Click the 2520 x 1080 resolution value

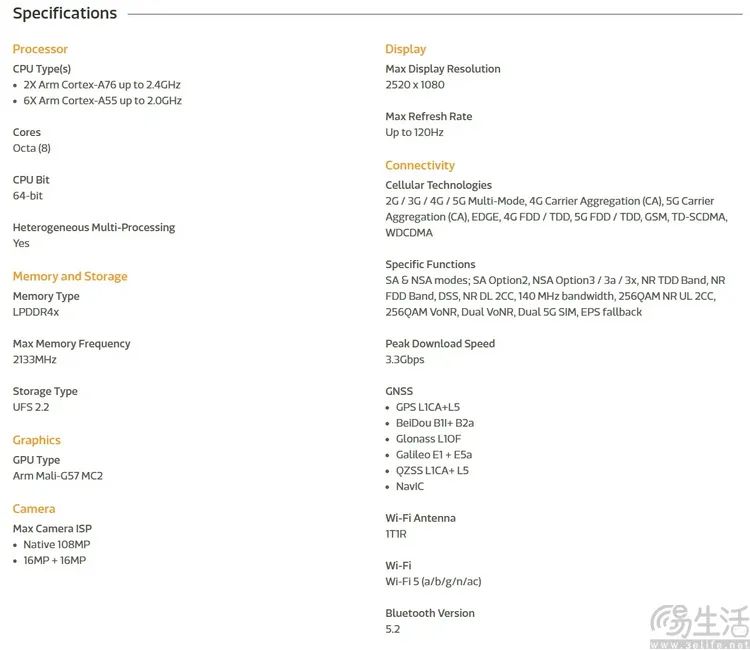[x=415, y=85]
